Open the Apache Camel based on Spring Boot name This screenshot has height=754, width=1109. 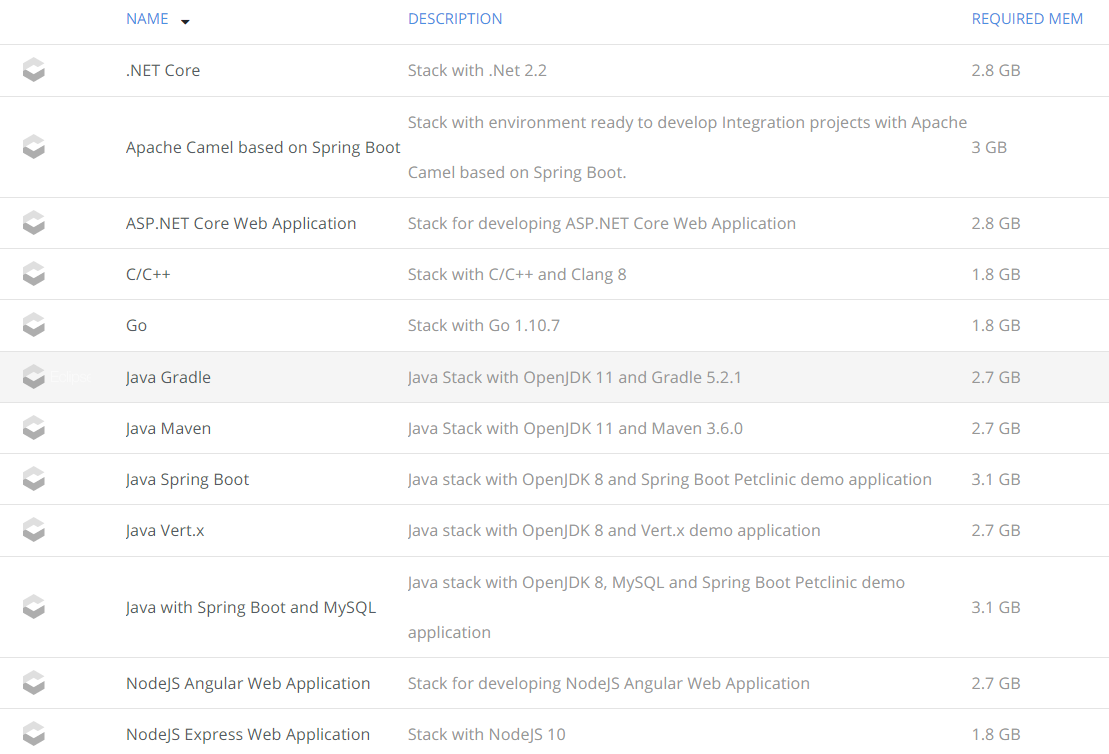click(263, 148)
